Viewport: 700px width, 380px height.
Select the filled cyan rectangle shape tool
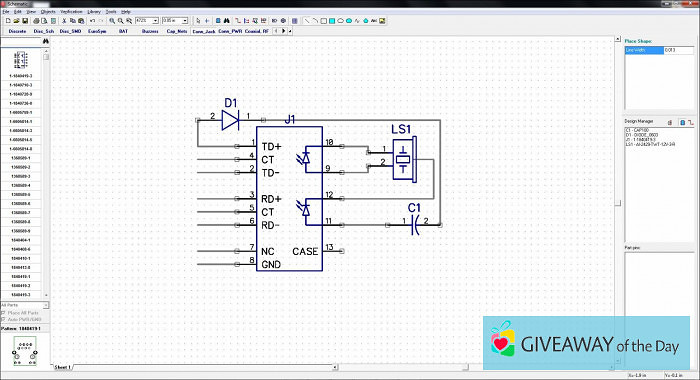(332, 21)
